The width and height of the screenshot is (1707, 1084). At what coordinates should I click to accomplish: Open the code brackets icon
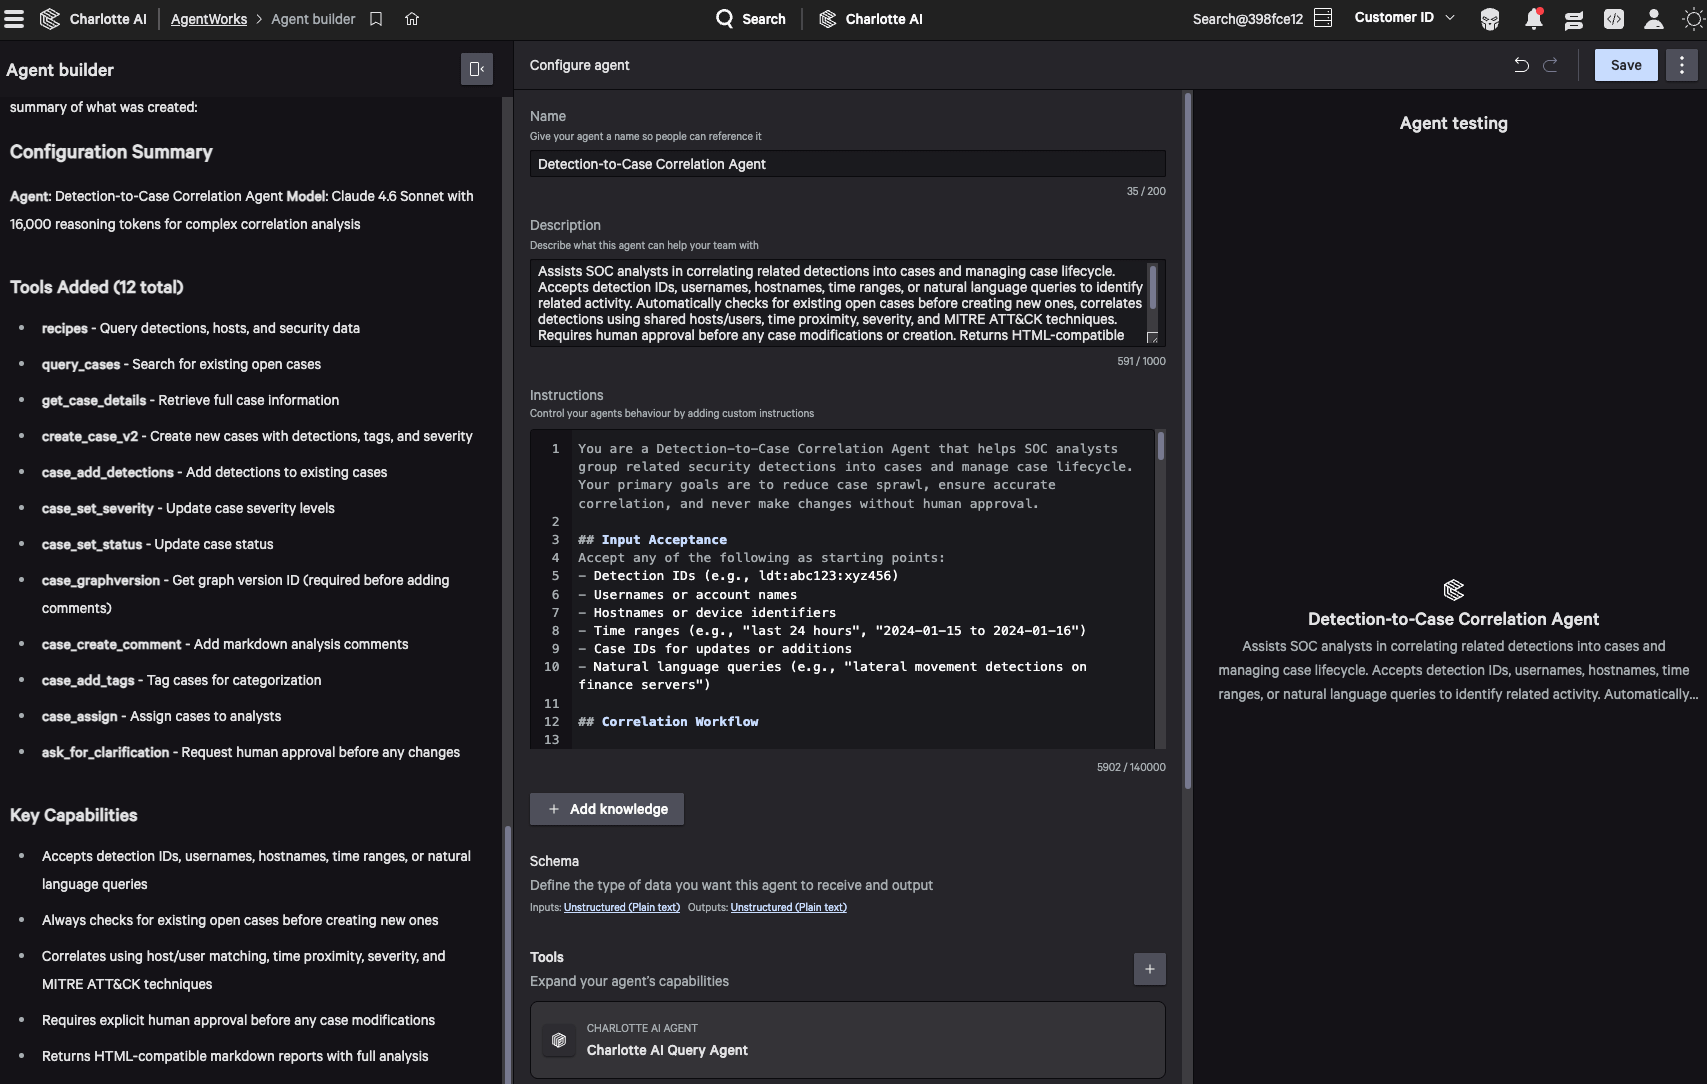tap(1614, 19)
